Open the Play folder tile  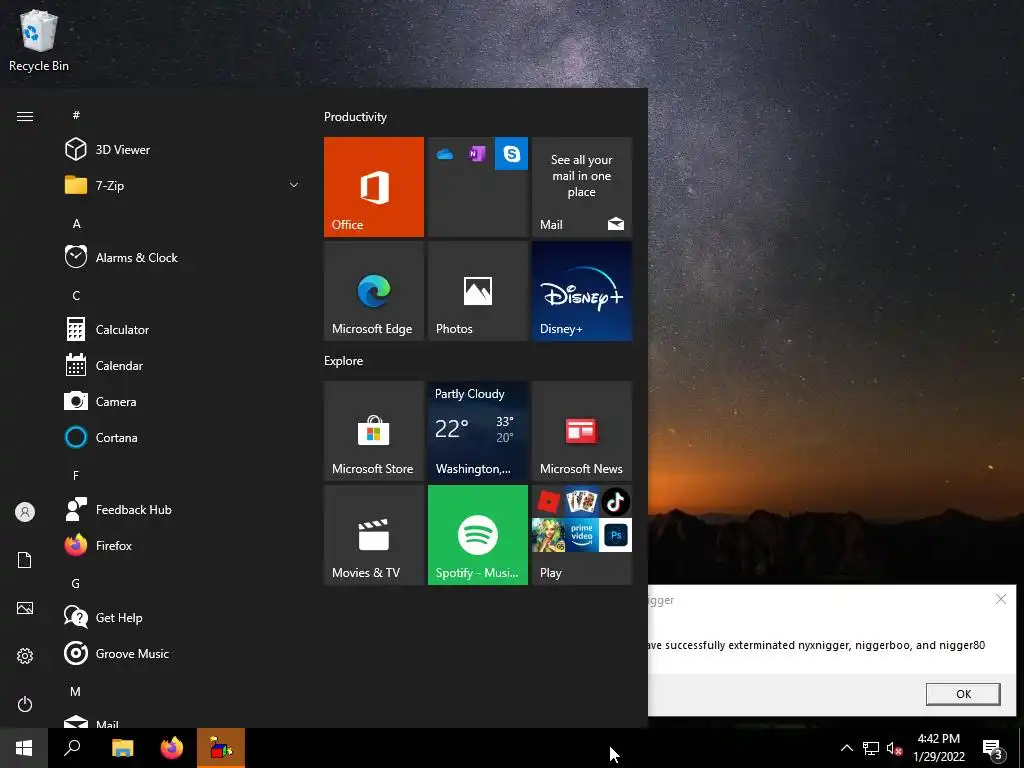pyautogui.click(x=582, y=535)
